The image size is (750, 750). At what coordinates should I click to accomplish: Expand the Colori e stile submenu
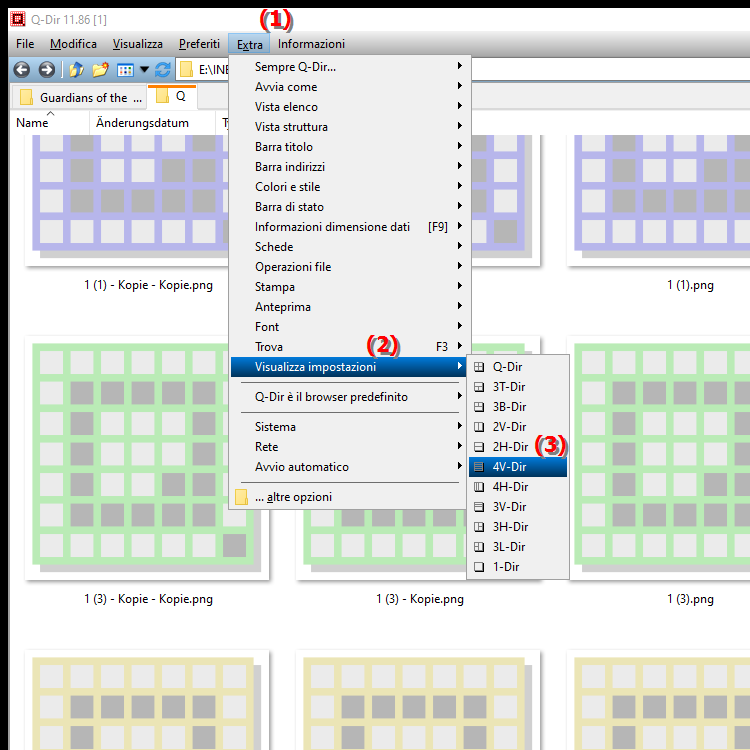pyautogui.click(x=349, y=187)
